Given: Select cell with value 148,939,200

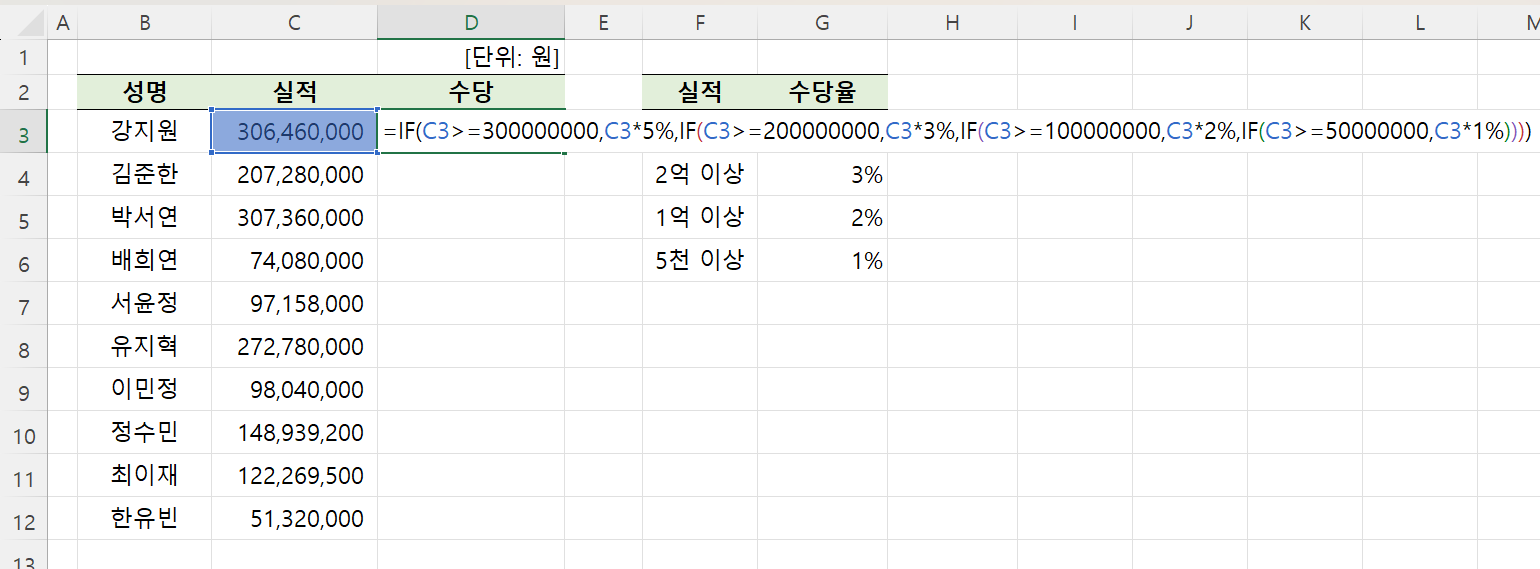Looking at the screenshot, I should [294, 433].
